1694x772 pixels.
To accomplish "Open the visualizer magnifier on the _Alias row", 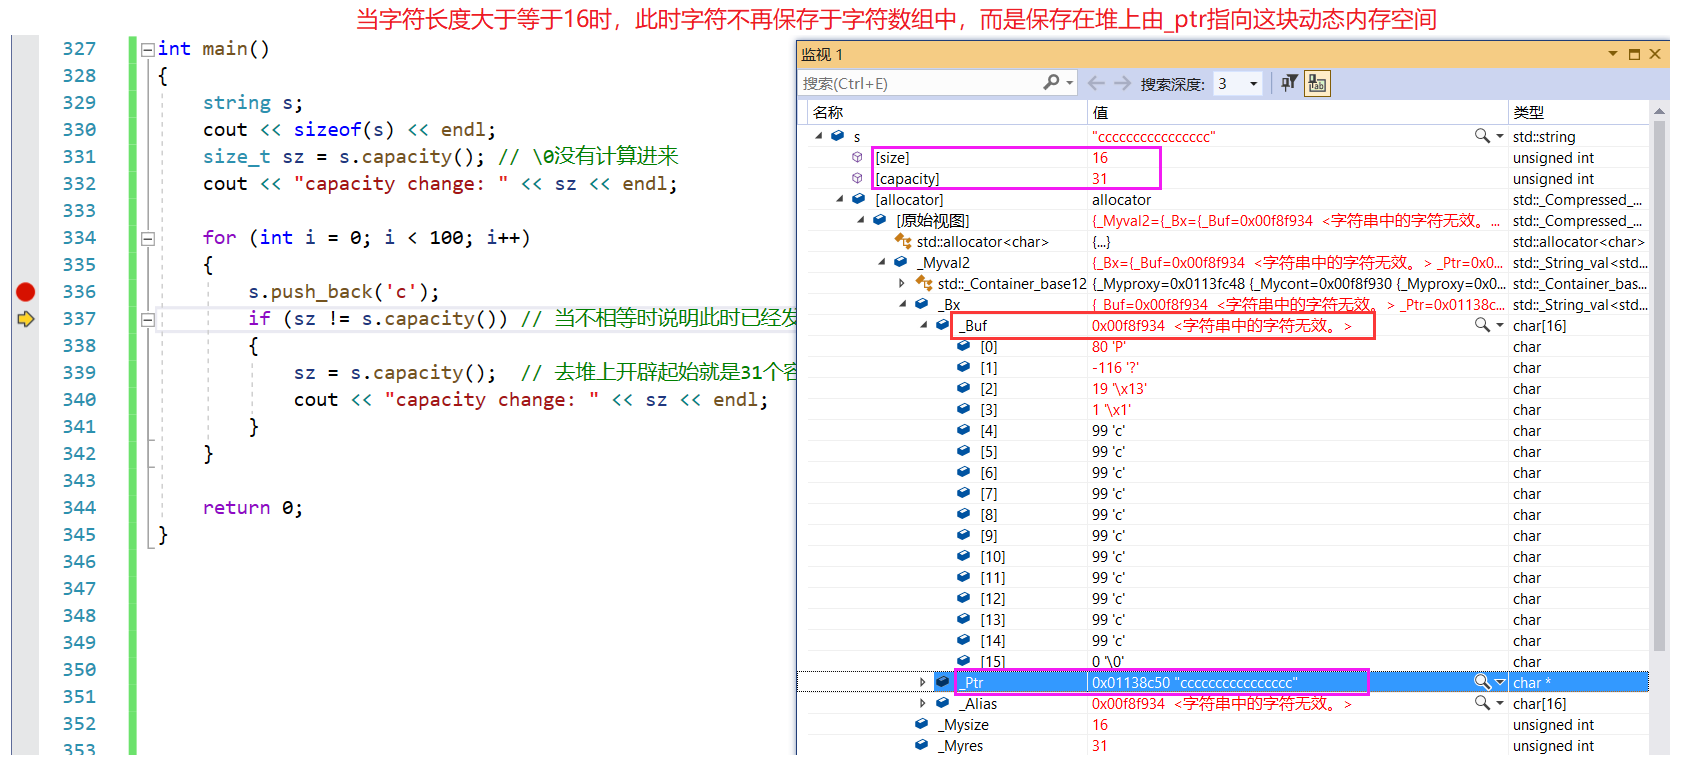I will (1482, 702).
